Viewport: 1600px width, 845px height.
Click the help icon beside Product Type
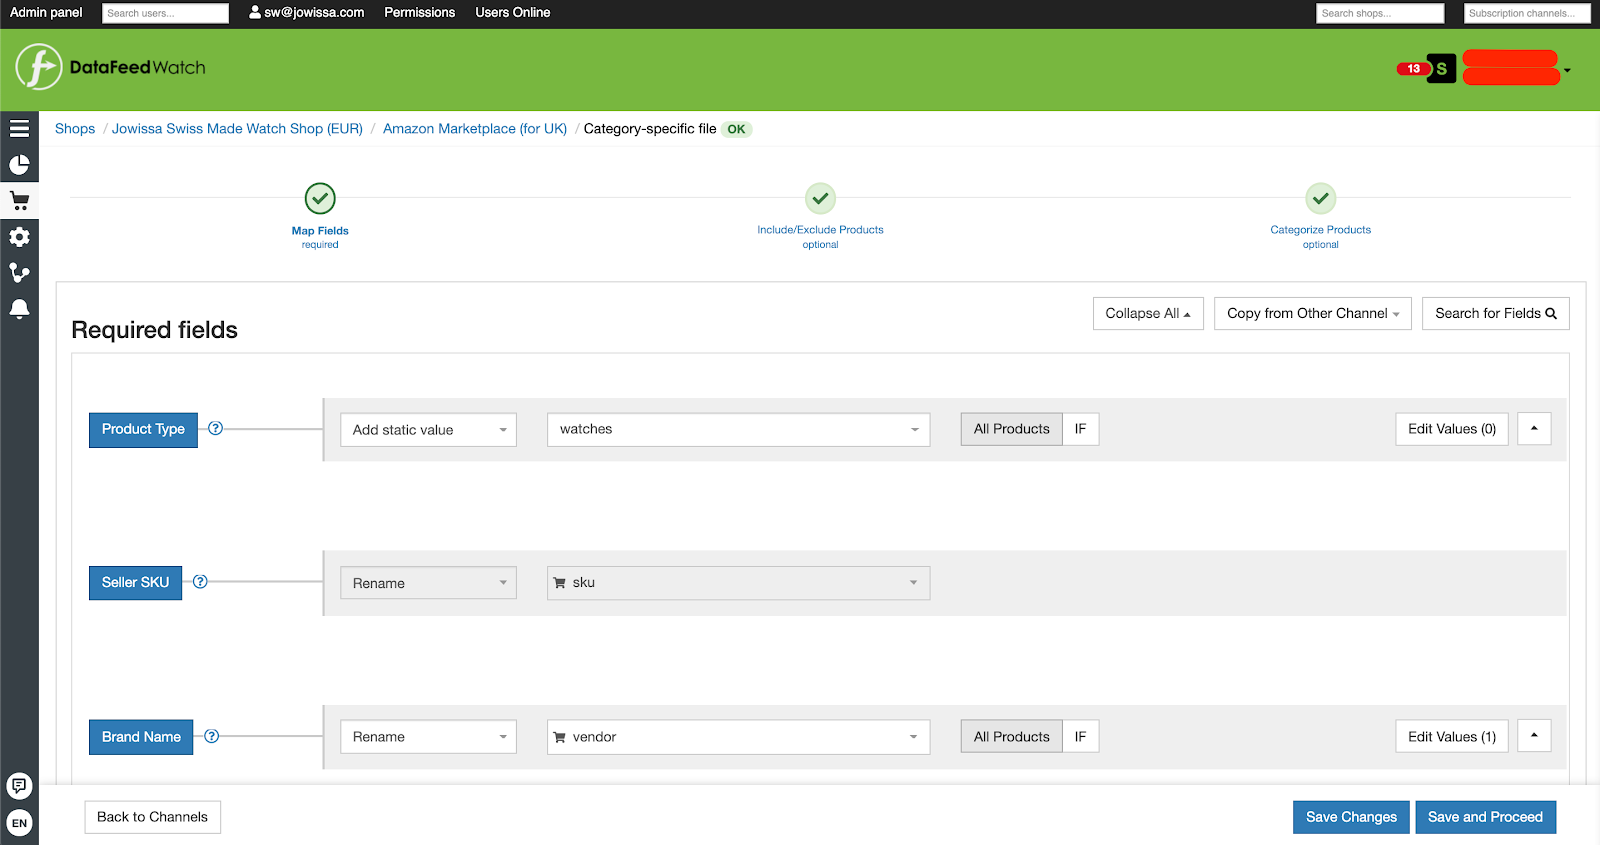point(215,428)
